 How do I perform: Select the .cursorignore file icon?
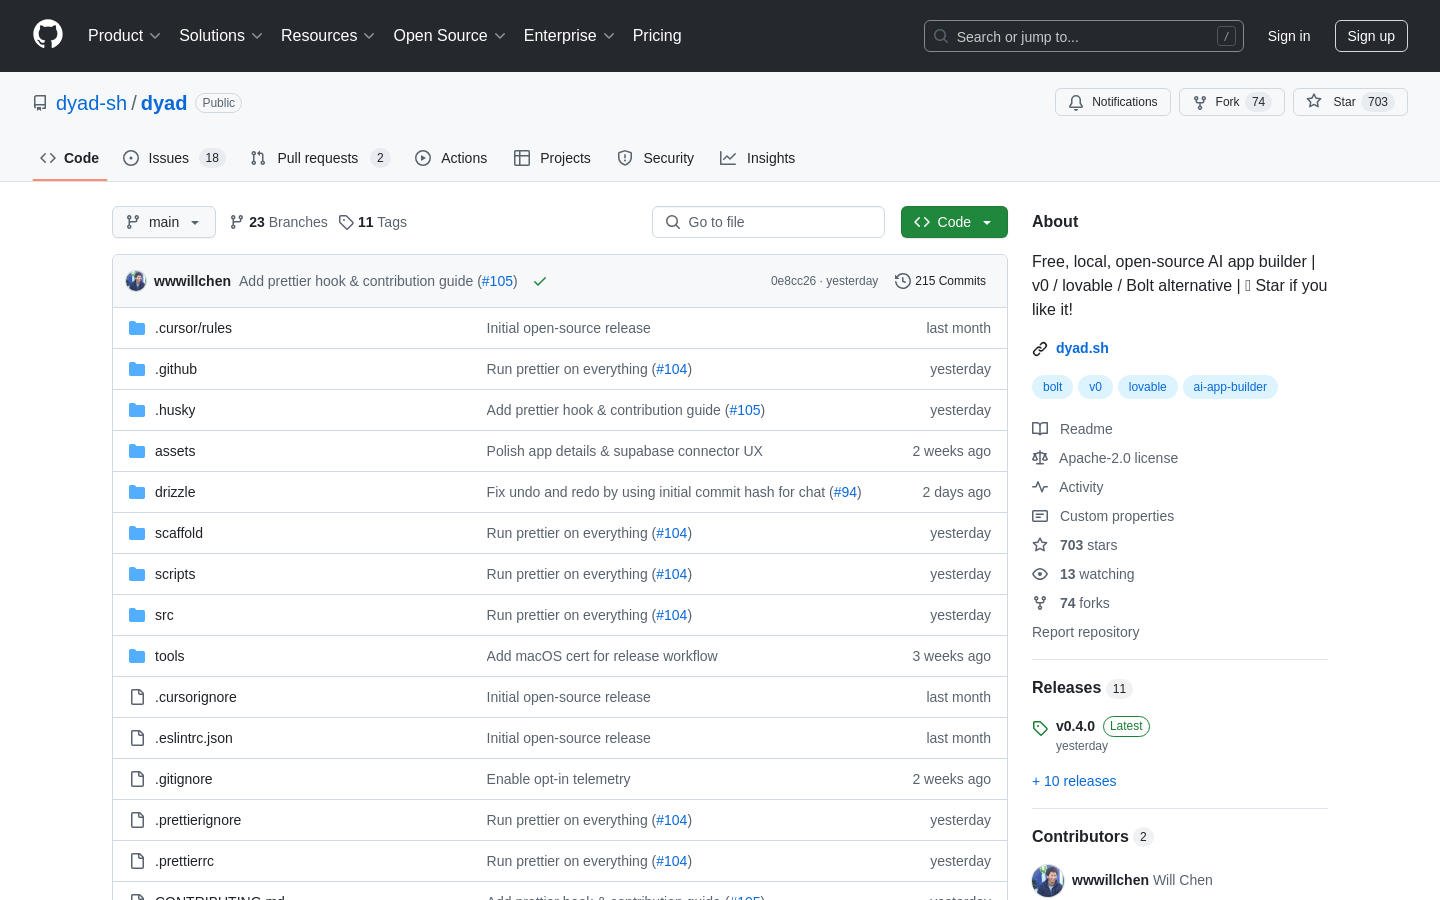(x=137, y=697)
